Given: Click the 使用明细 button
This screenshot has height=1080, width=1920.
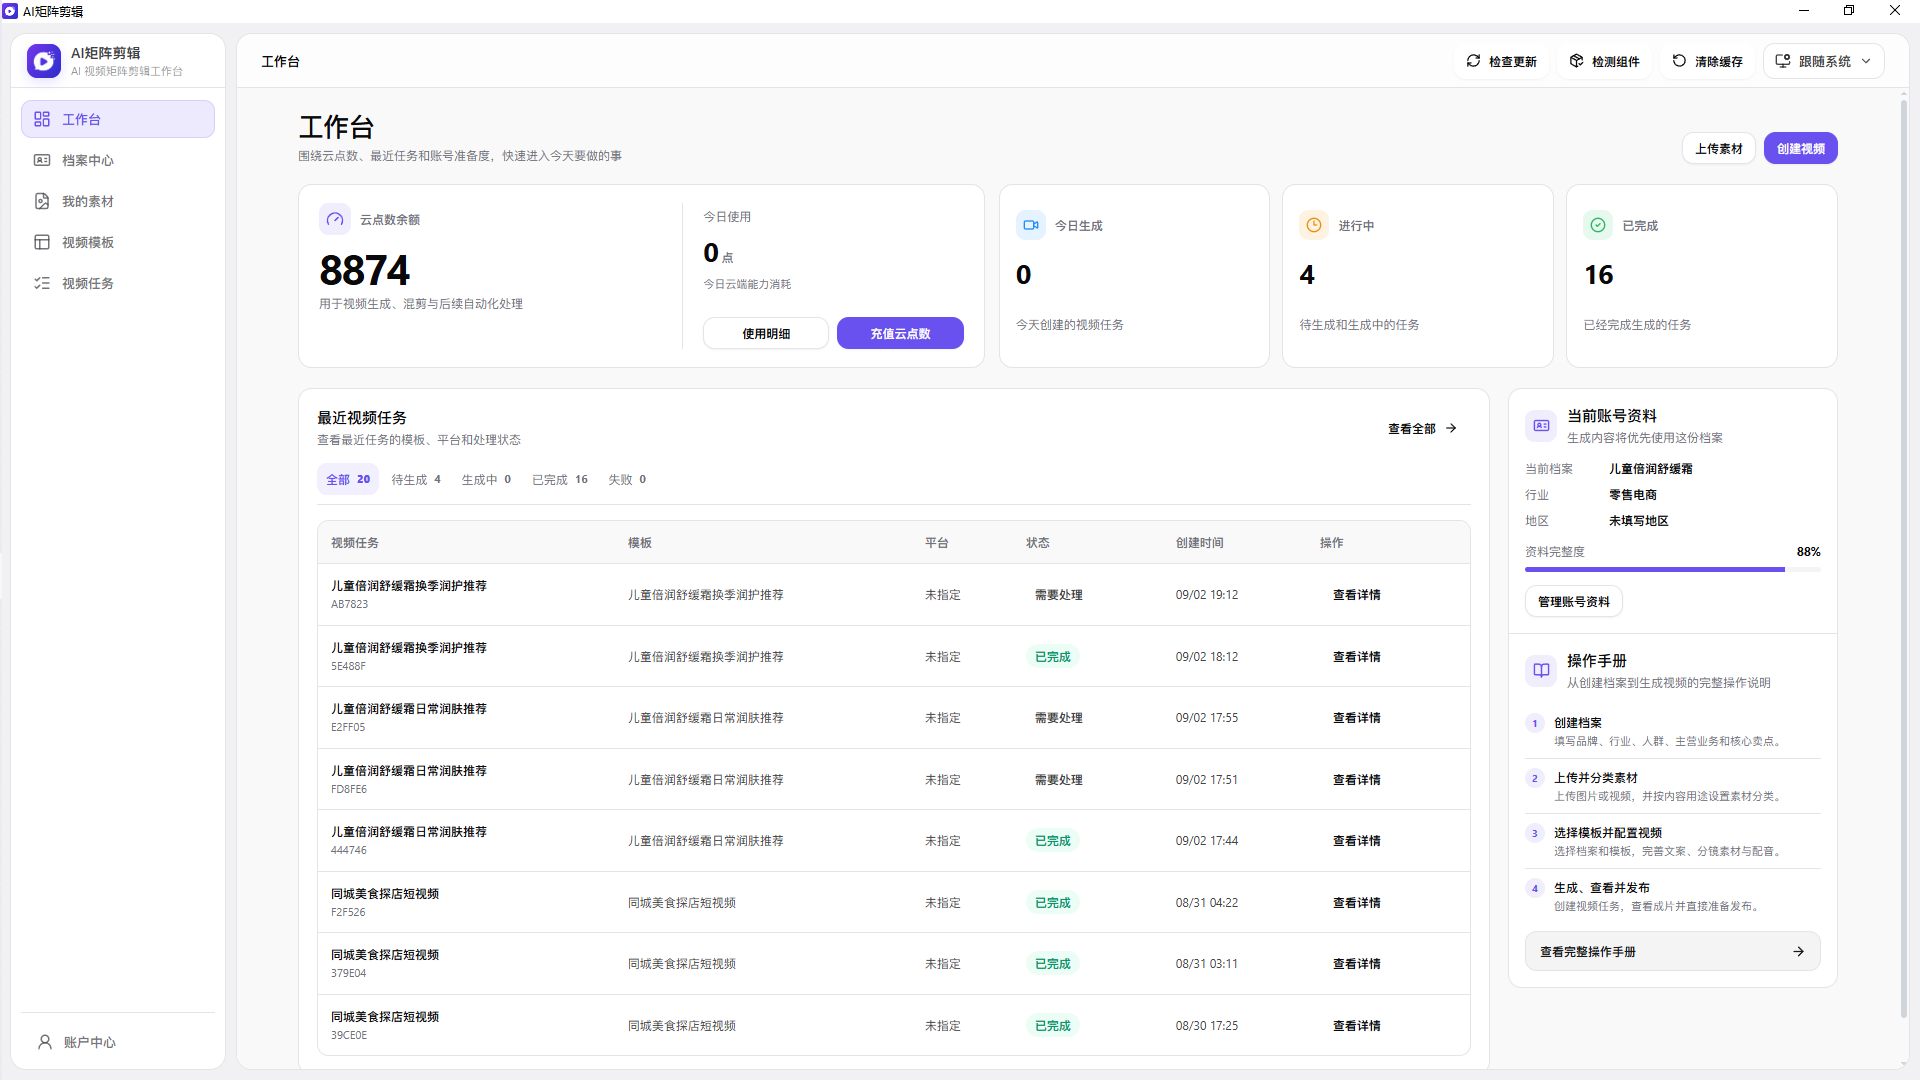Looking at the screenshot, I should click(x=766, y=334).
